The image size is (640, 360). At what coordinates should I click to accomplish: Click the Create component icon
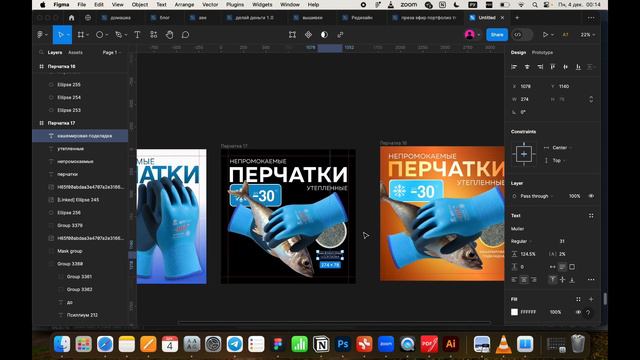click(308, 35)
